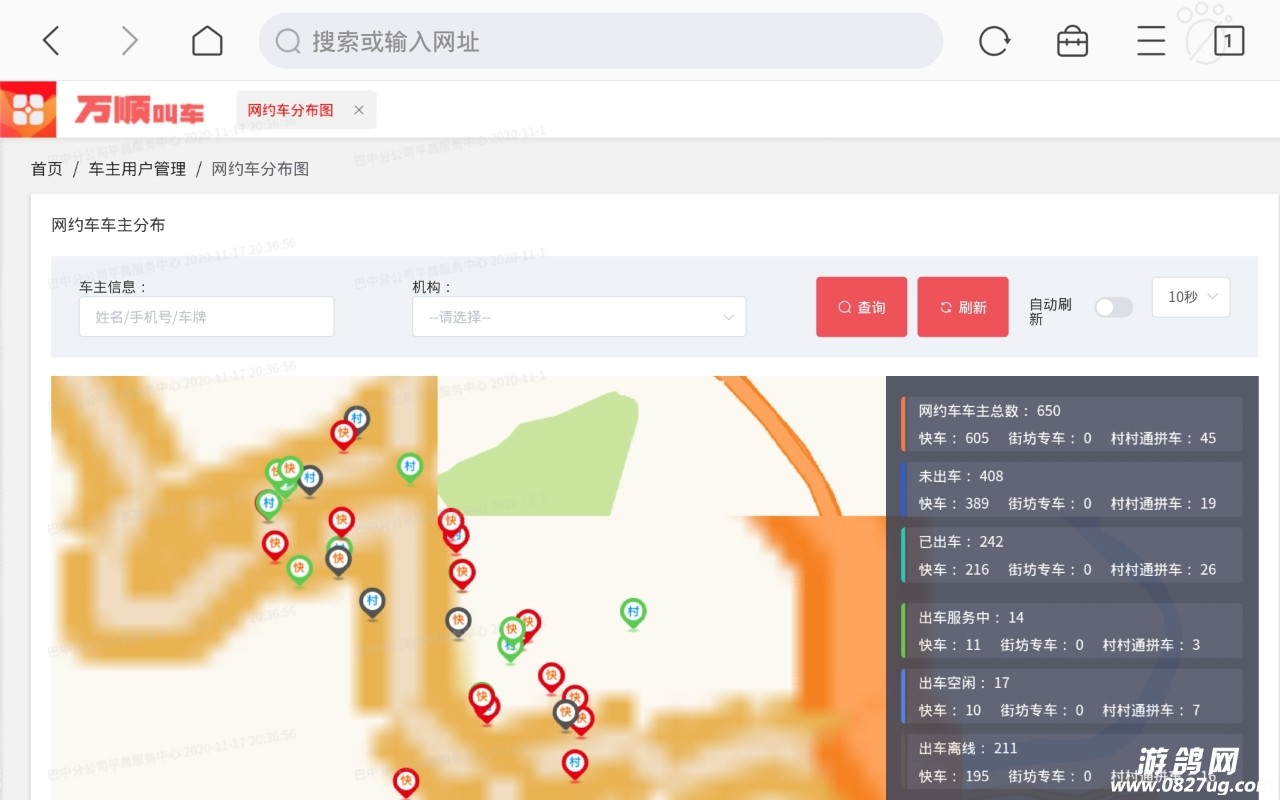The height and width of the screenshot is (800, 1280).
Task: Toggle the 自动刷新 switch
Action: click(1113, 307)
